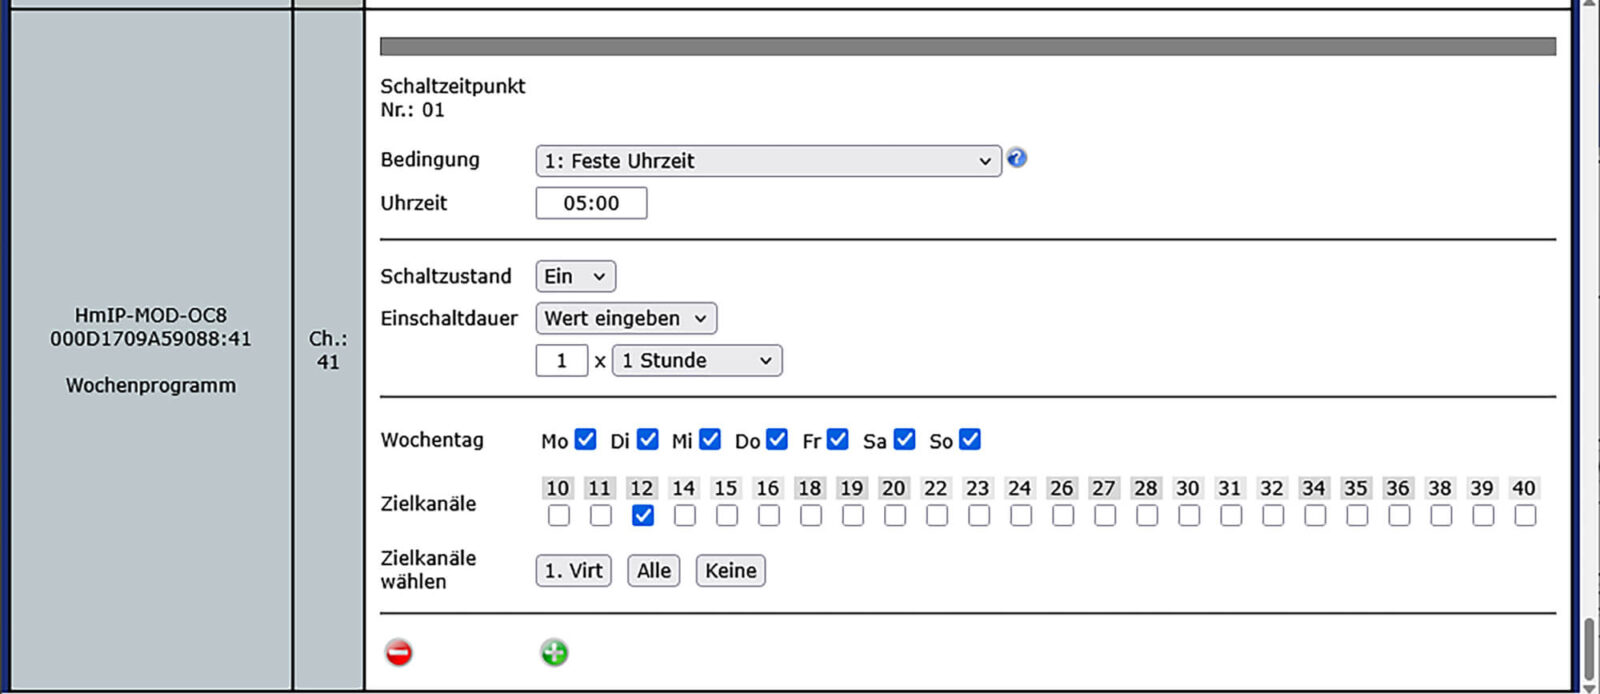
Task: Toggle the So weekday checkbox
Action: (970, 440)
